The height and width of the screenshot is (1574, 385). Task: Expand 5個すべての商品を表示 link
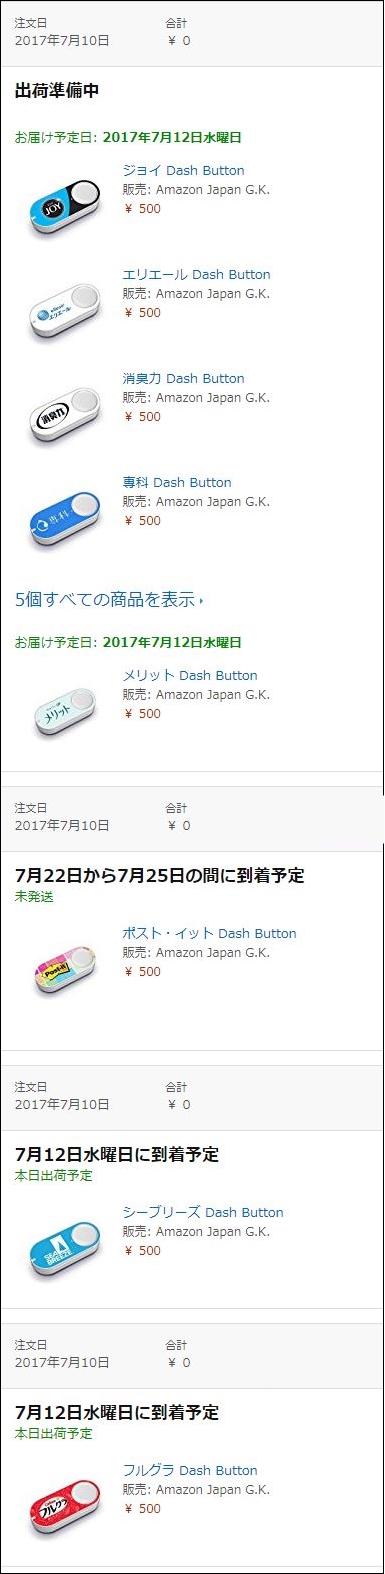pyautogui.click(x=109, y=599)
